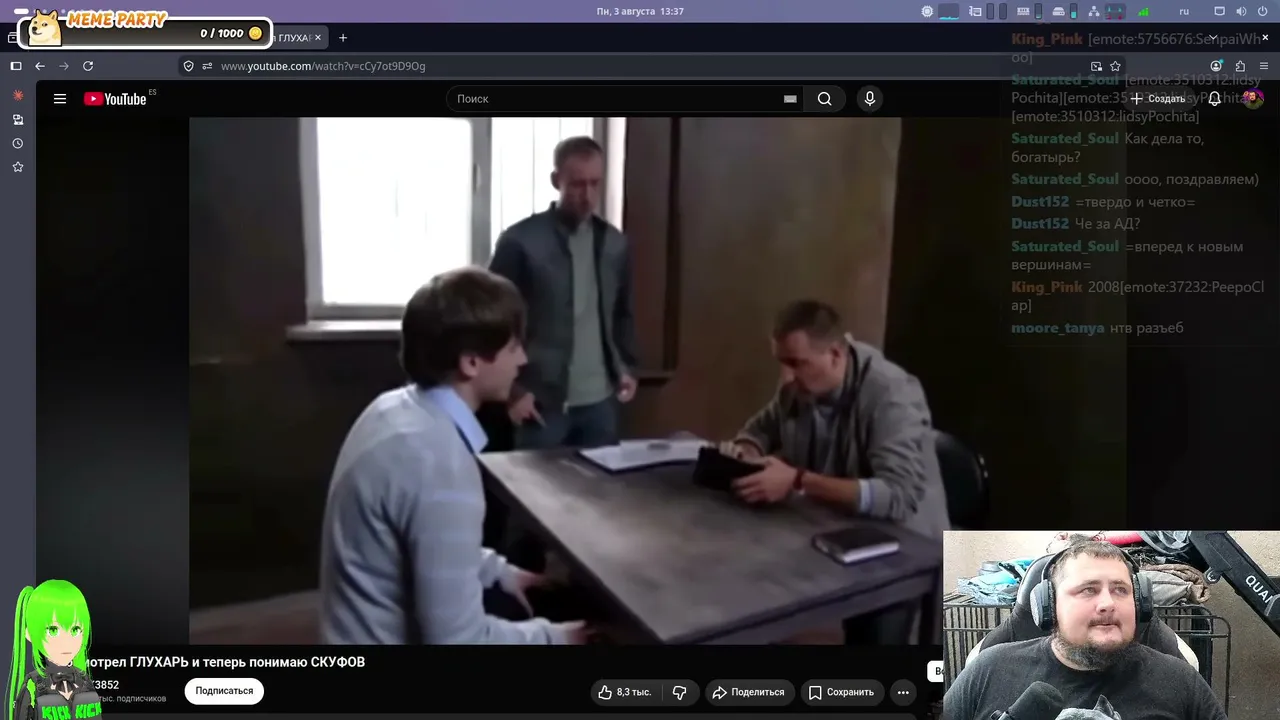Viewport: 1280px width, 720px height.
Task: Open site permissions icon in address bar
Action: click(207, 66)
